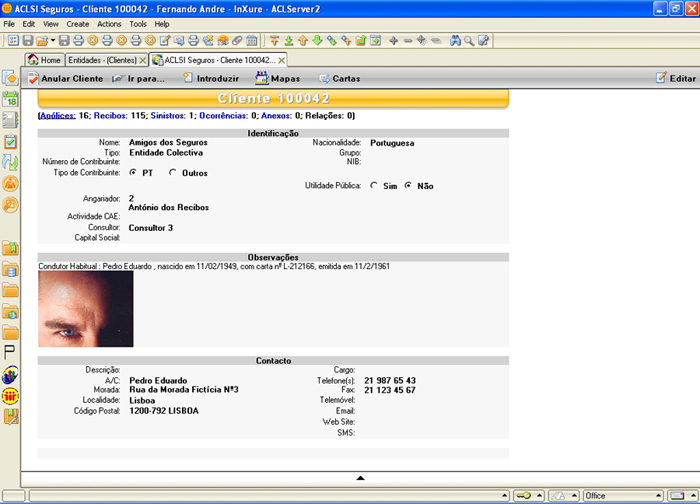The height and width of the screenshot is (504, 700).
Task: Click the calendar icon in left sidebar
Action: coord(10,98)
